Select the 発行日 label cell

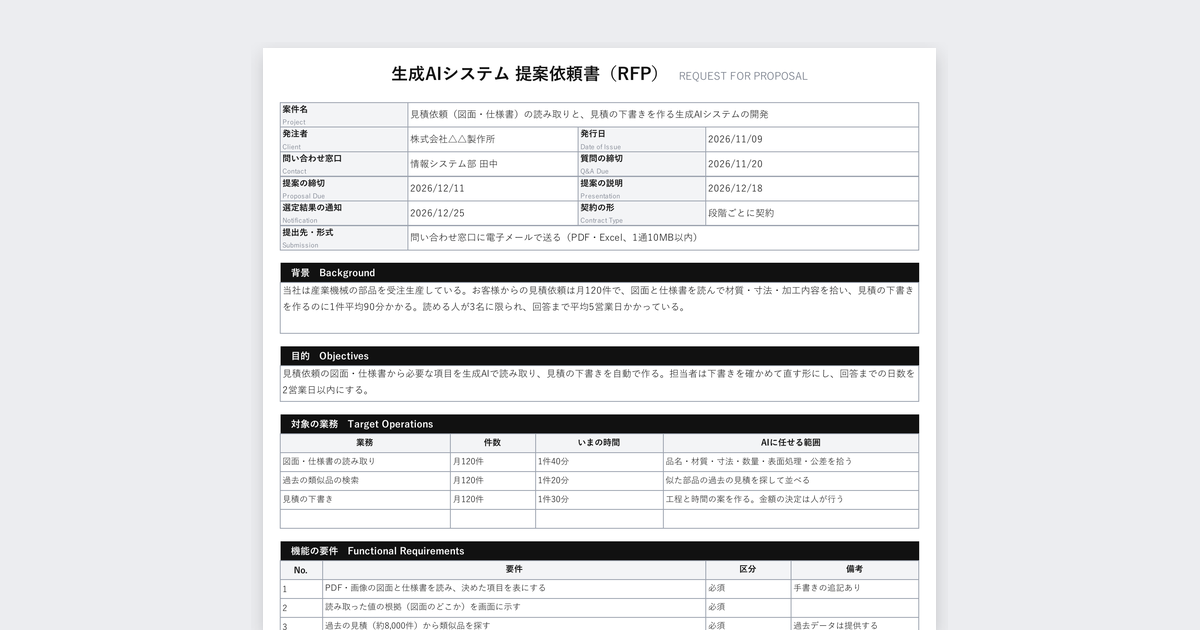(642, 139)
